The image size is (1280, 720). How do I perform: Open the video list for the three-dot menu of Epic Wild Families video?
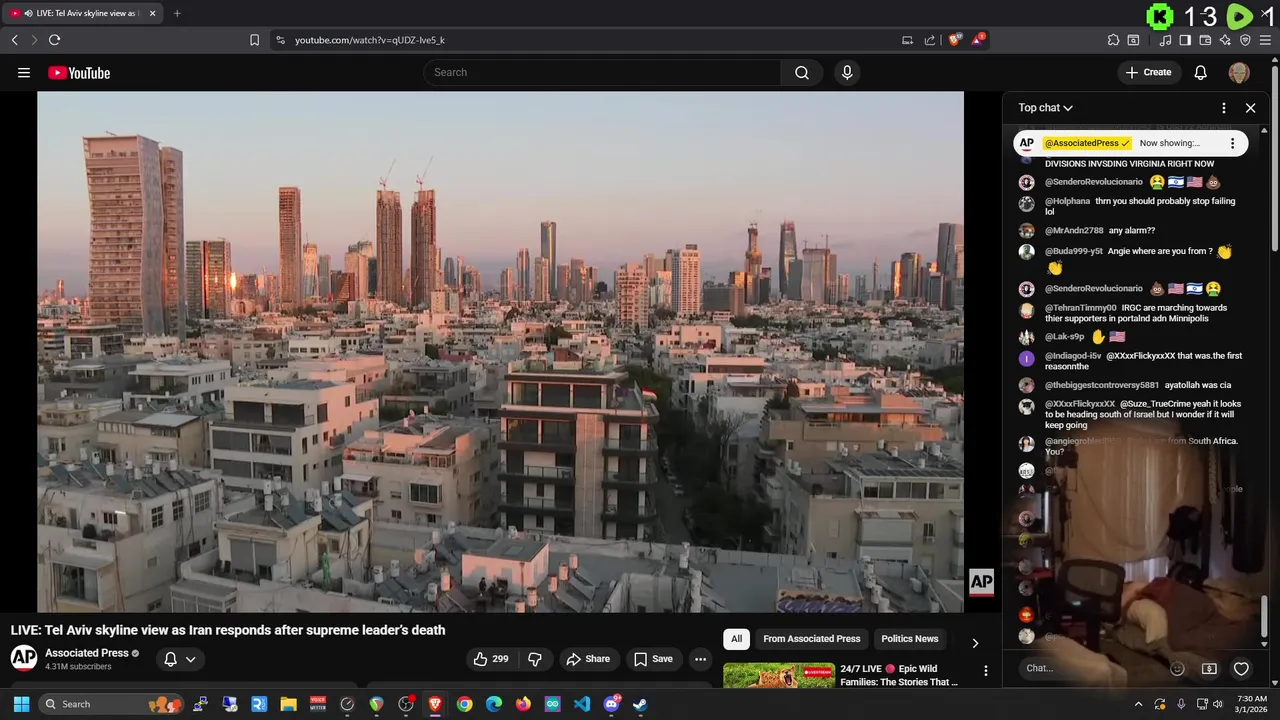(x=985, y=671)
